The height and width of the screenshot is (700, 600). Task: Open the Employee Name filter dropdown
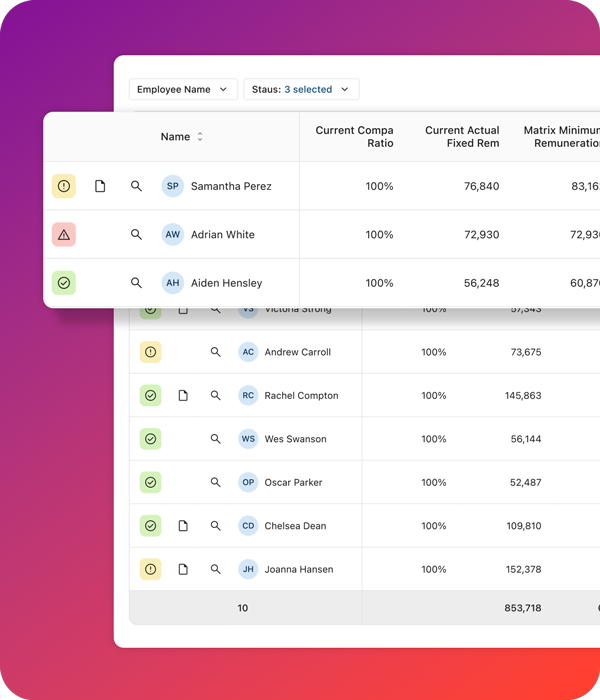click(183, 89)
